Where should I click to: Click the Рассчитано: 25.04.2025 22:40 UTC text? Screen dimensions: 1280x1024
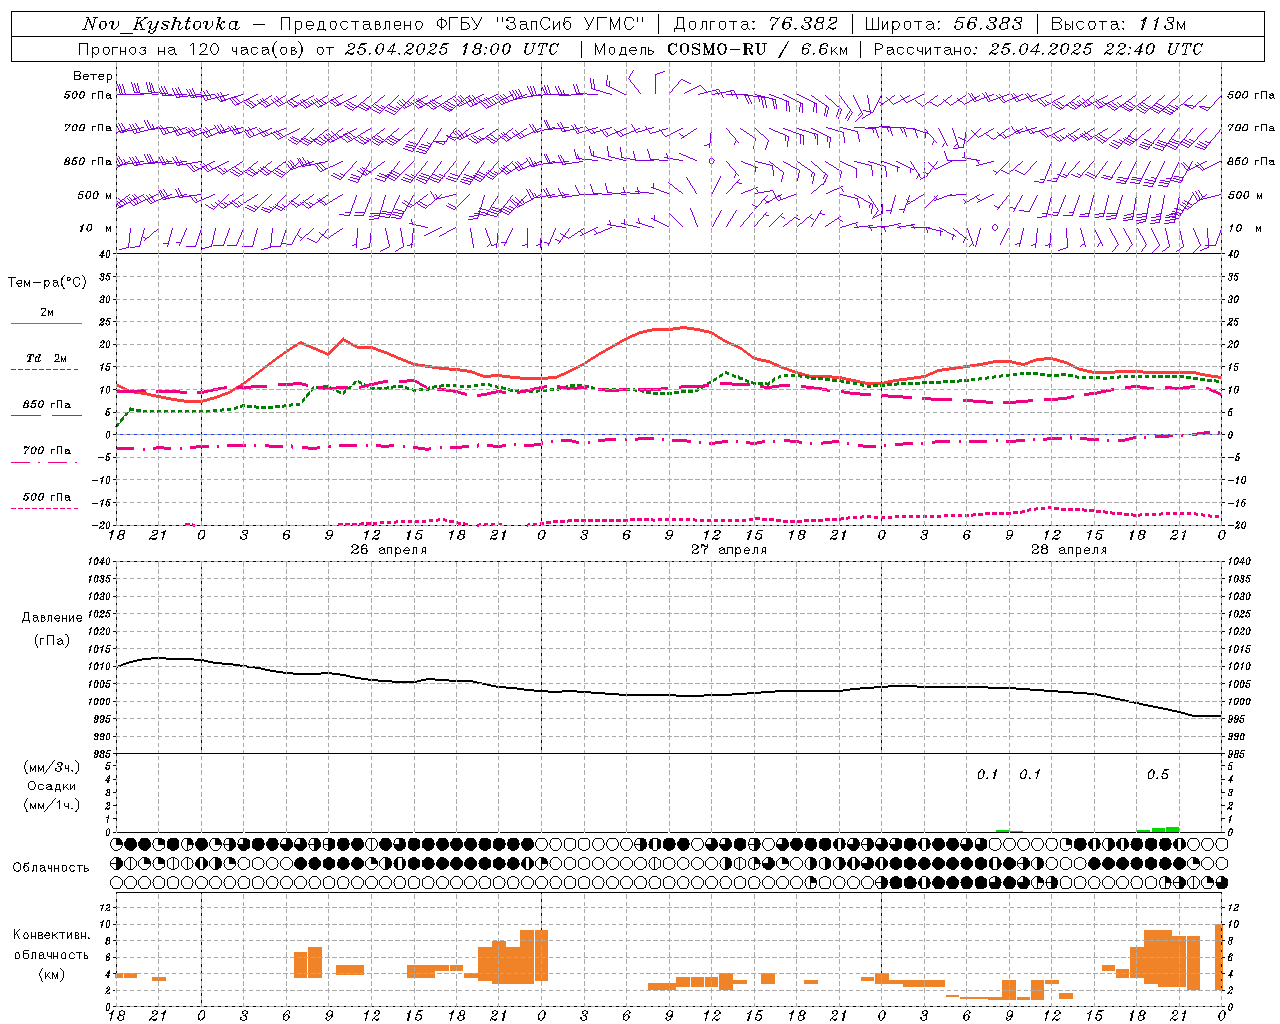point(1038,49)
